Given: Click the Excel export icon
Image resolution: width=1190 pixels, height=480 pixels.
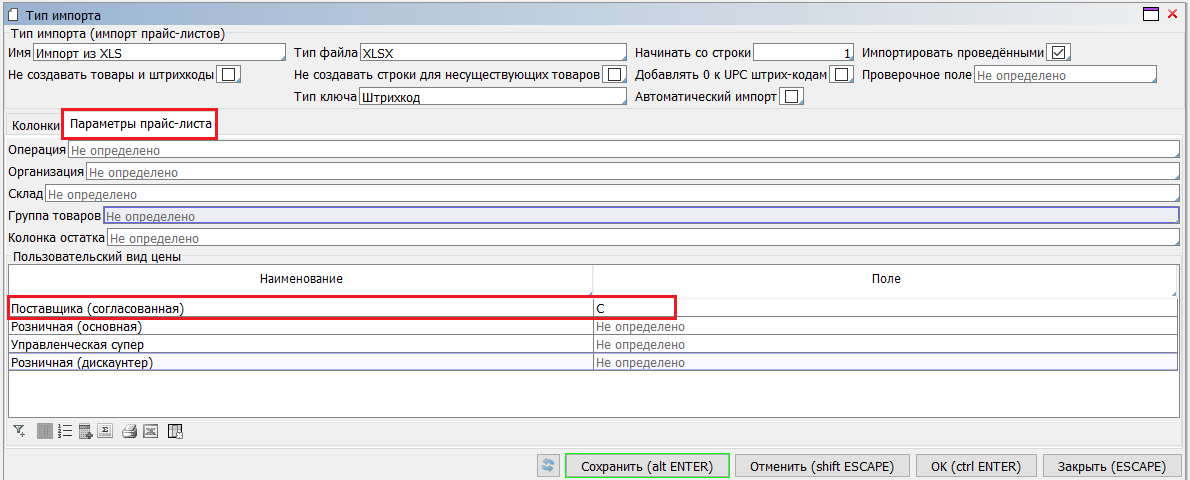Looking at the screenshot, I should [x=150, y=432].
